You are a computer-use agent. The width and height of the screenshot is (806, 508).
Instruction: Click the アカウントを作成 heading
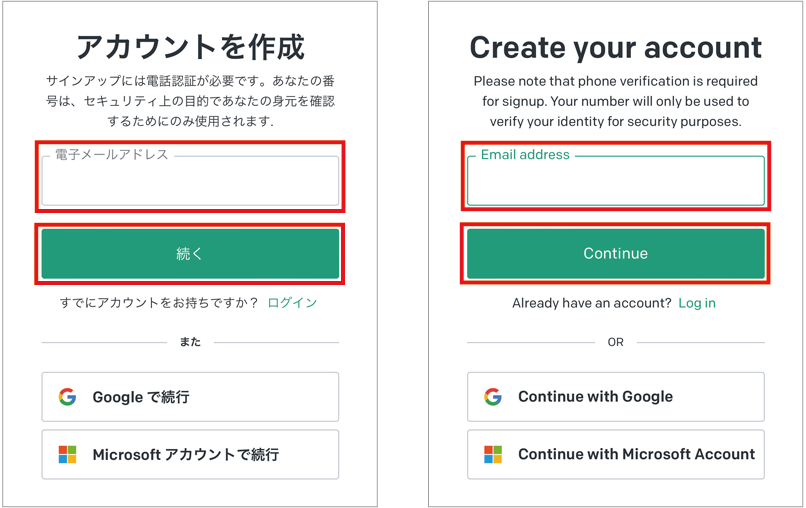pyautogui.click(x=190, y=47)
